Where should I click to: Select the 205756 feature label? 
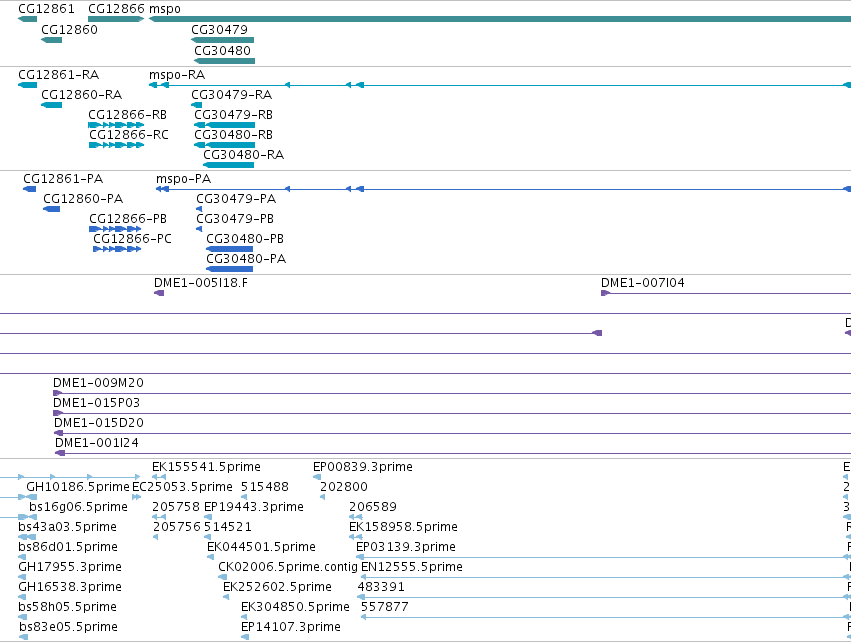point(177,527)
